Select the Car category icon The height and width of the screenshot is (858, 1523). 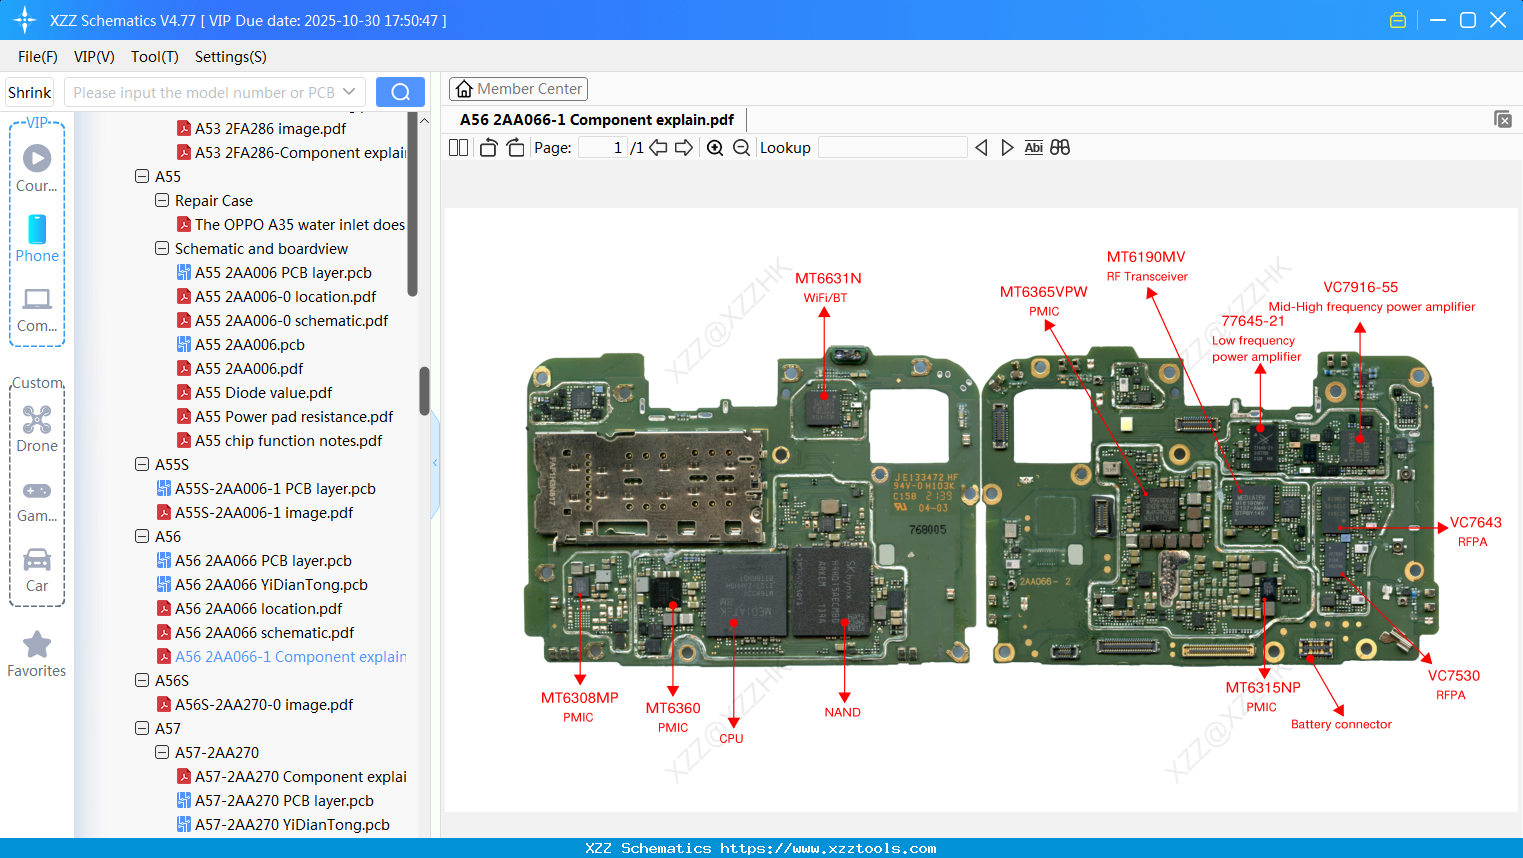pos(36,560)
